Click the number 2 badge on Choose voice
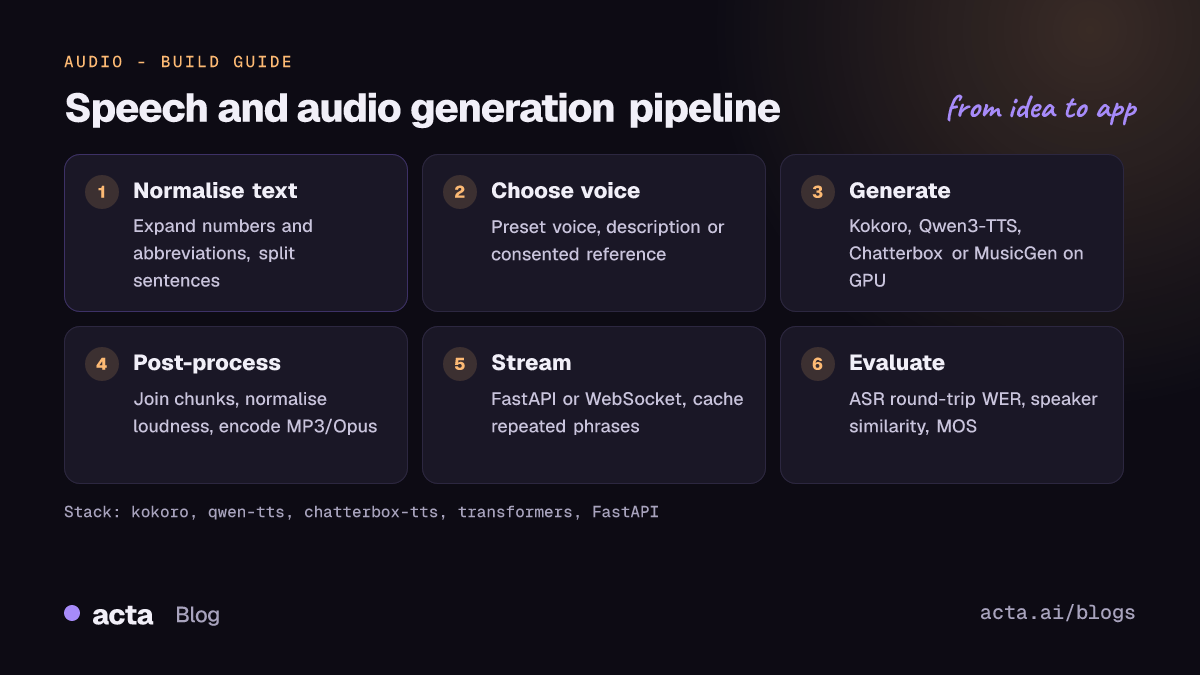 (x=460, y=191)
